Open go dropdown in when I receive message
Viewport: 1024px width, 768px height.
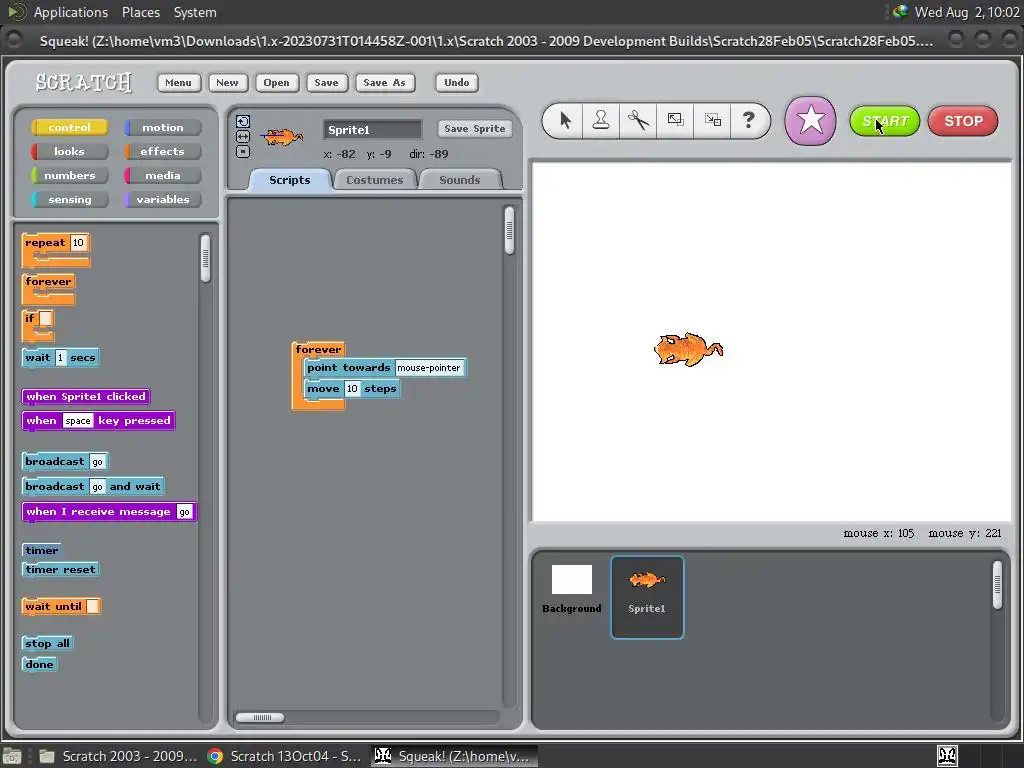tap(185, 512)
